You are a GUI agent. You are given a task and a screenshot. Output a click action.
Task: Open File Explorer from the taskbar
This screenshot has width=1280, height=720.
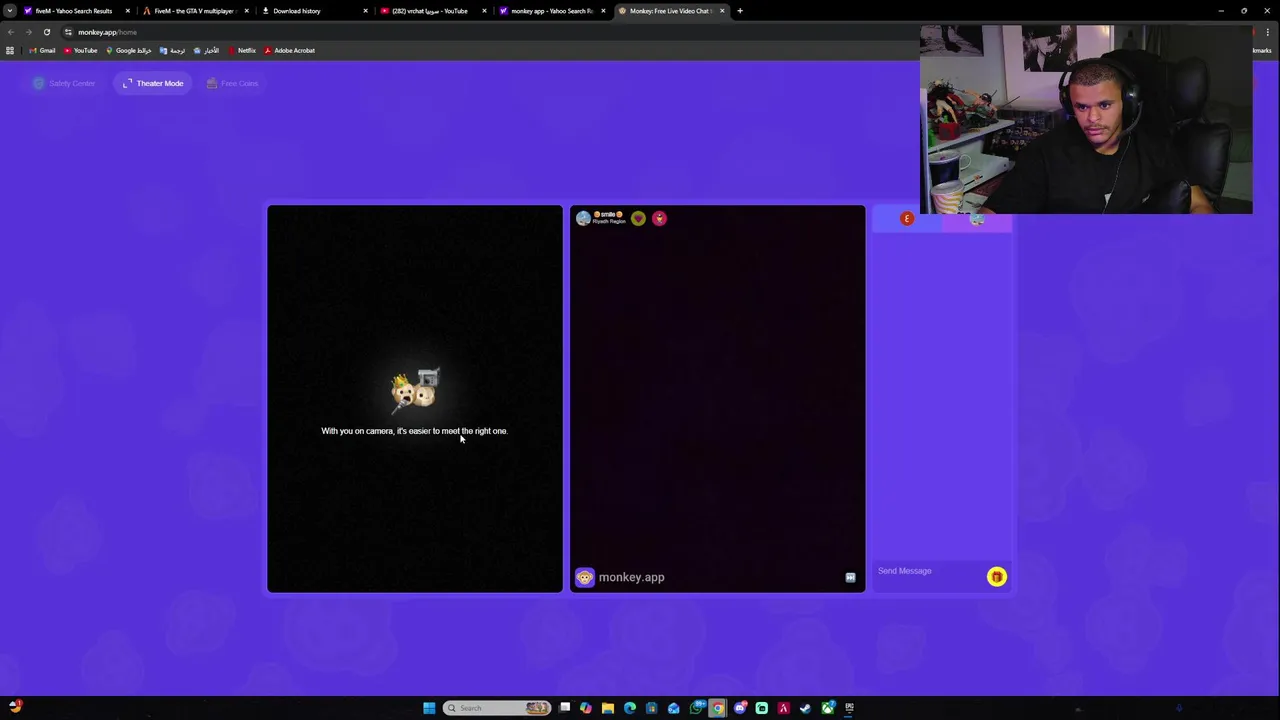[608, 708]
